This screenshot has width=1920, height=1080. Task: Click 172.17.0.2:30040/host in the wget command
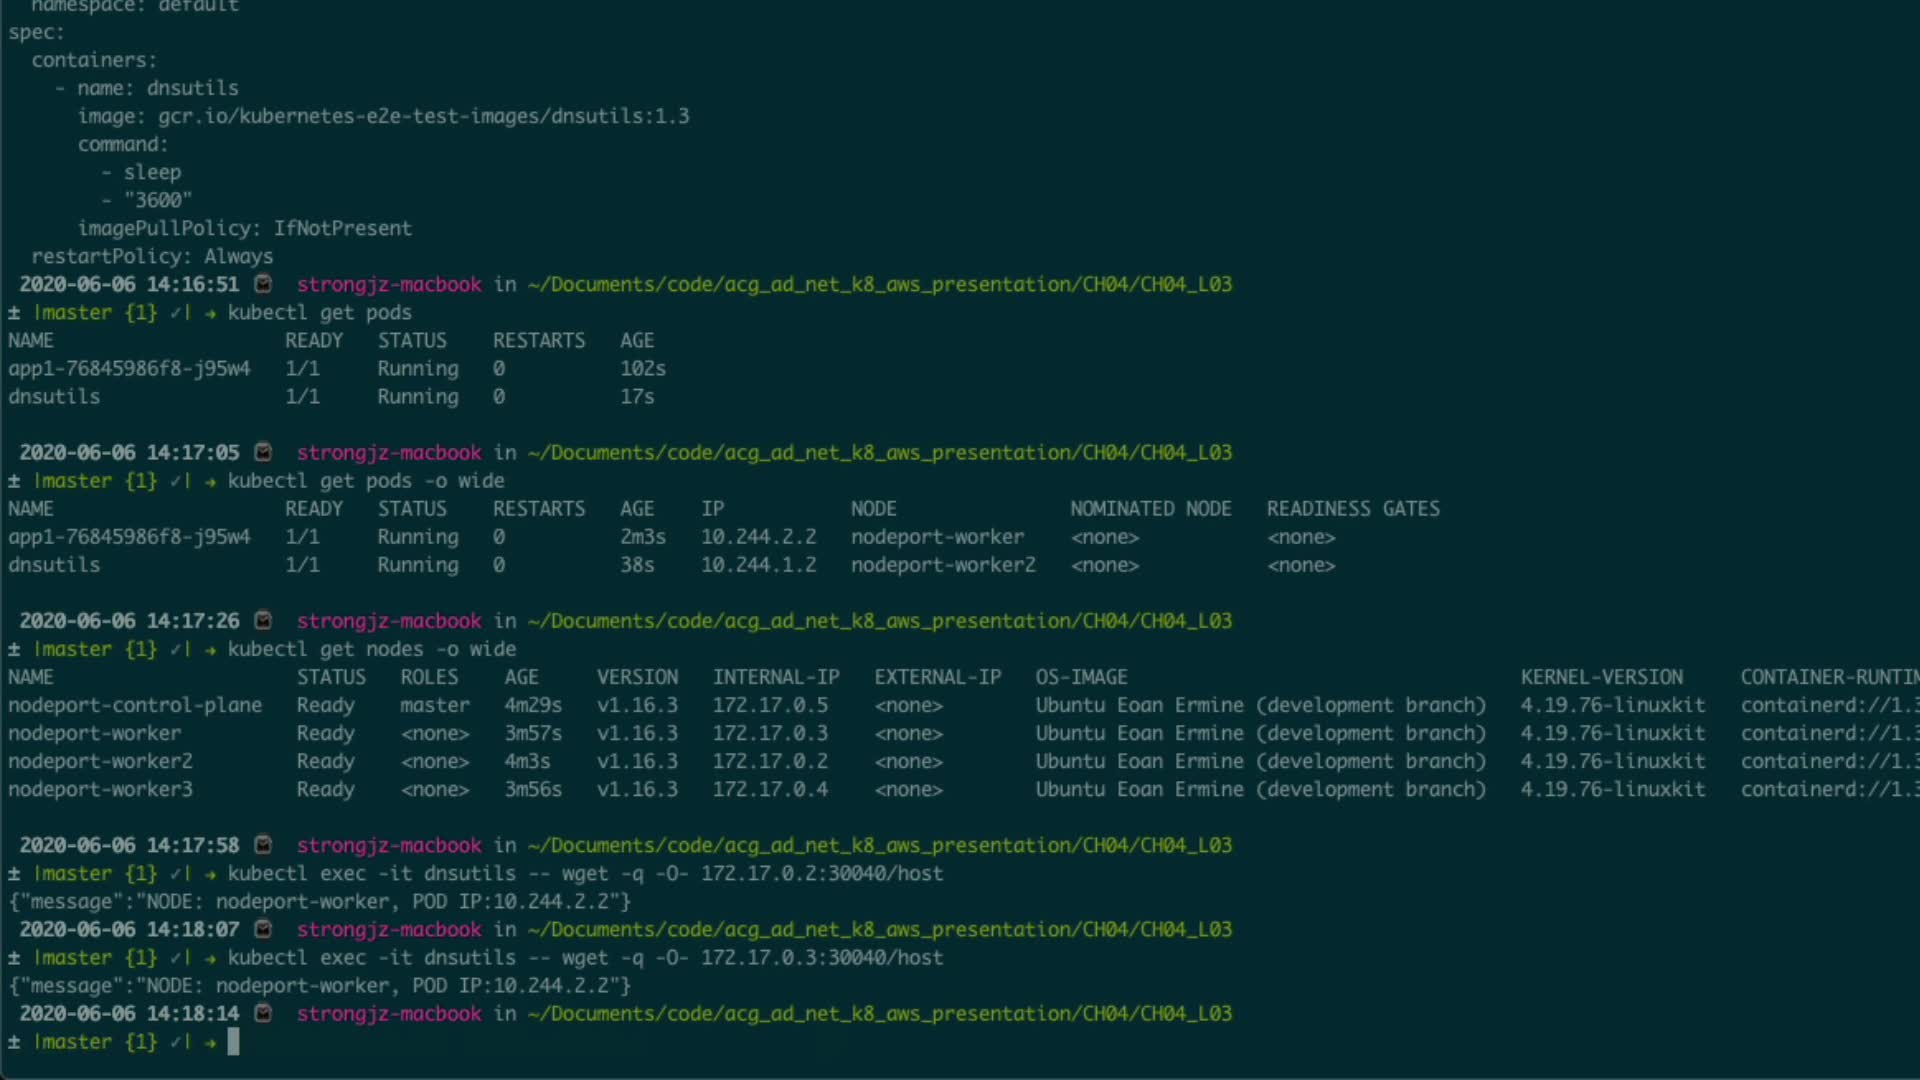point(821,873)
